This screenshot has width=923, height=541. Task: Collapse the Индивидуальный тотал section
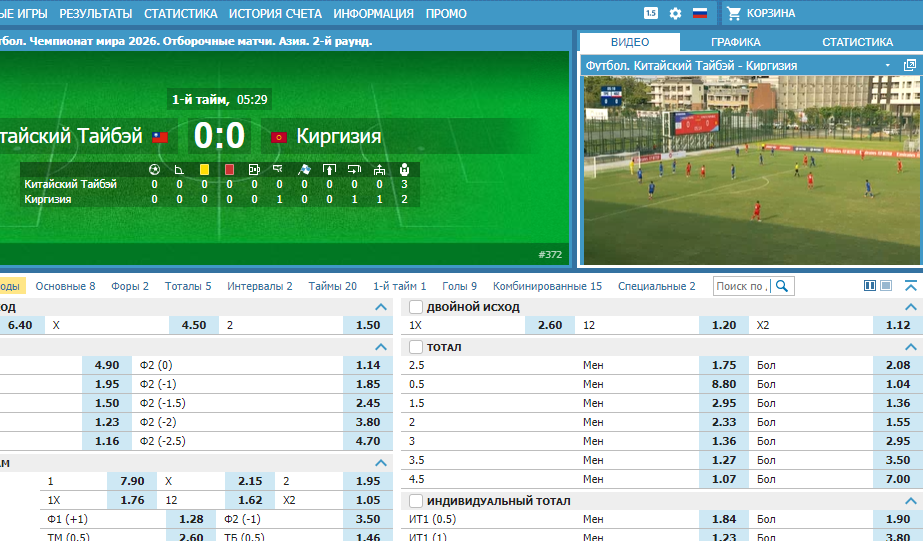pyautogui.click(x=911, y=501)
